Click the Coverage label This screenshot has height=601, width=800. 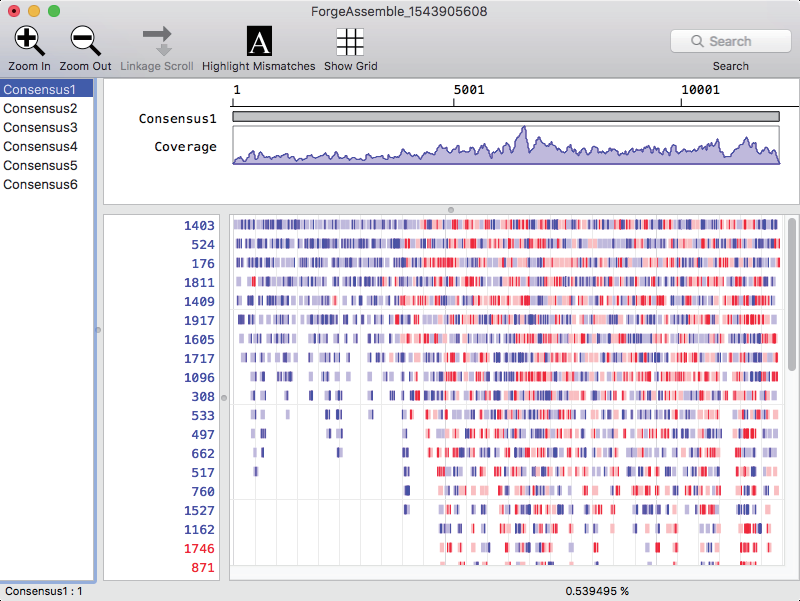pyautogui.click(x=185, y=147)
